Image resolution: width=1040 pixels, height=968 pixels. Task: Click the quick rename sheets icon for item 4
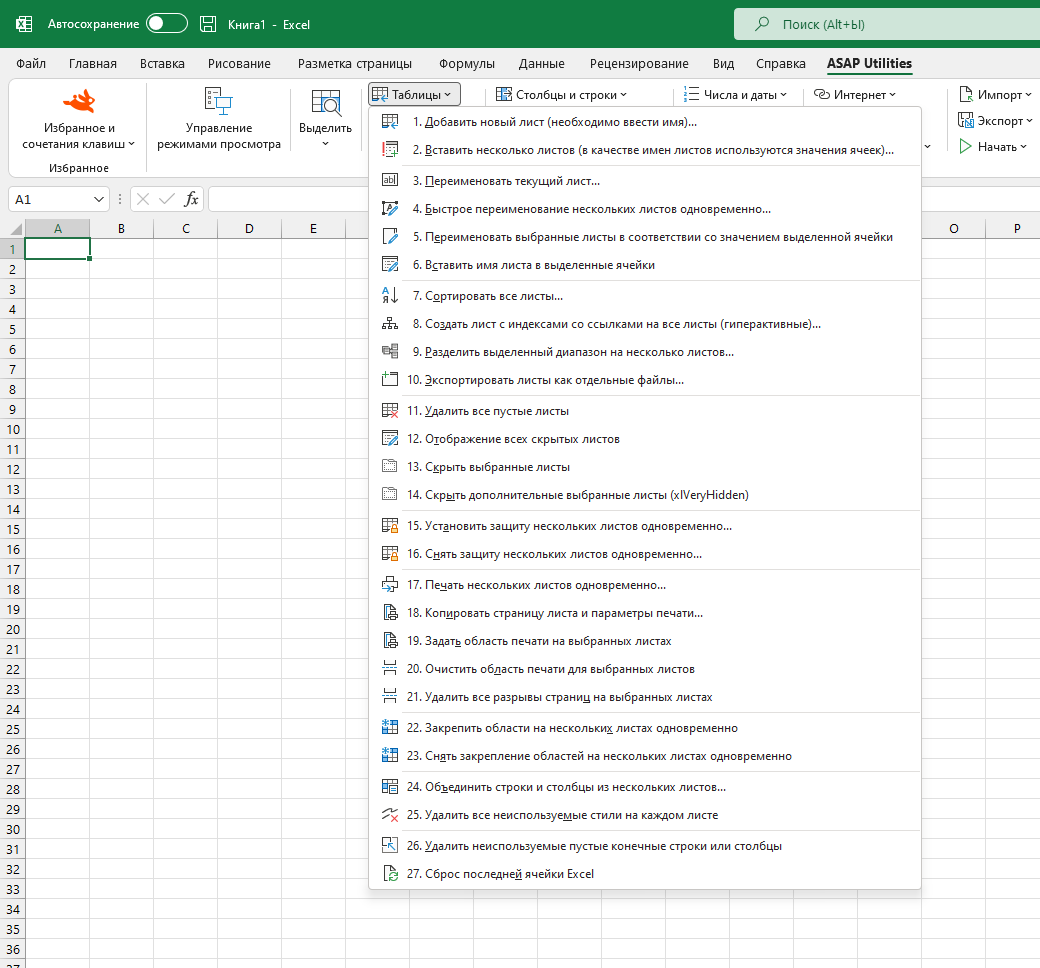pos(390,209)
